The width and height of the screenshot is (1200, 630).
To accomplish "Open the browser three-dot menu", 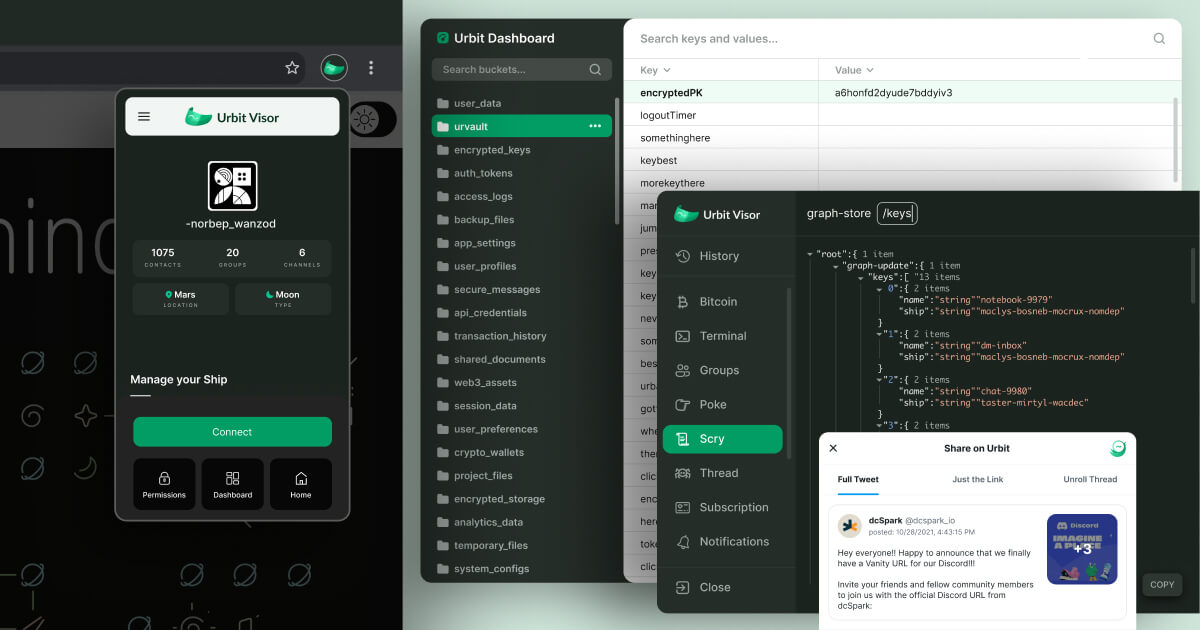I will point(371,68).
